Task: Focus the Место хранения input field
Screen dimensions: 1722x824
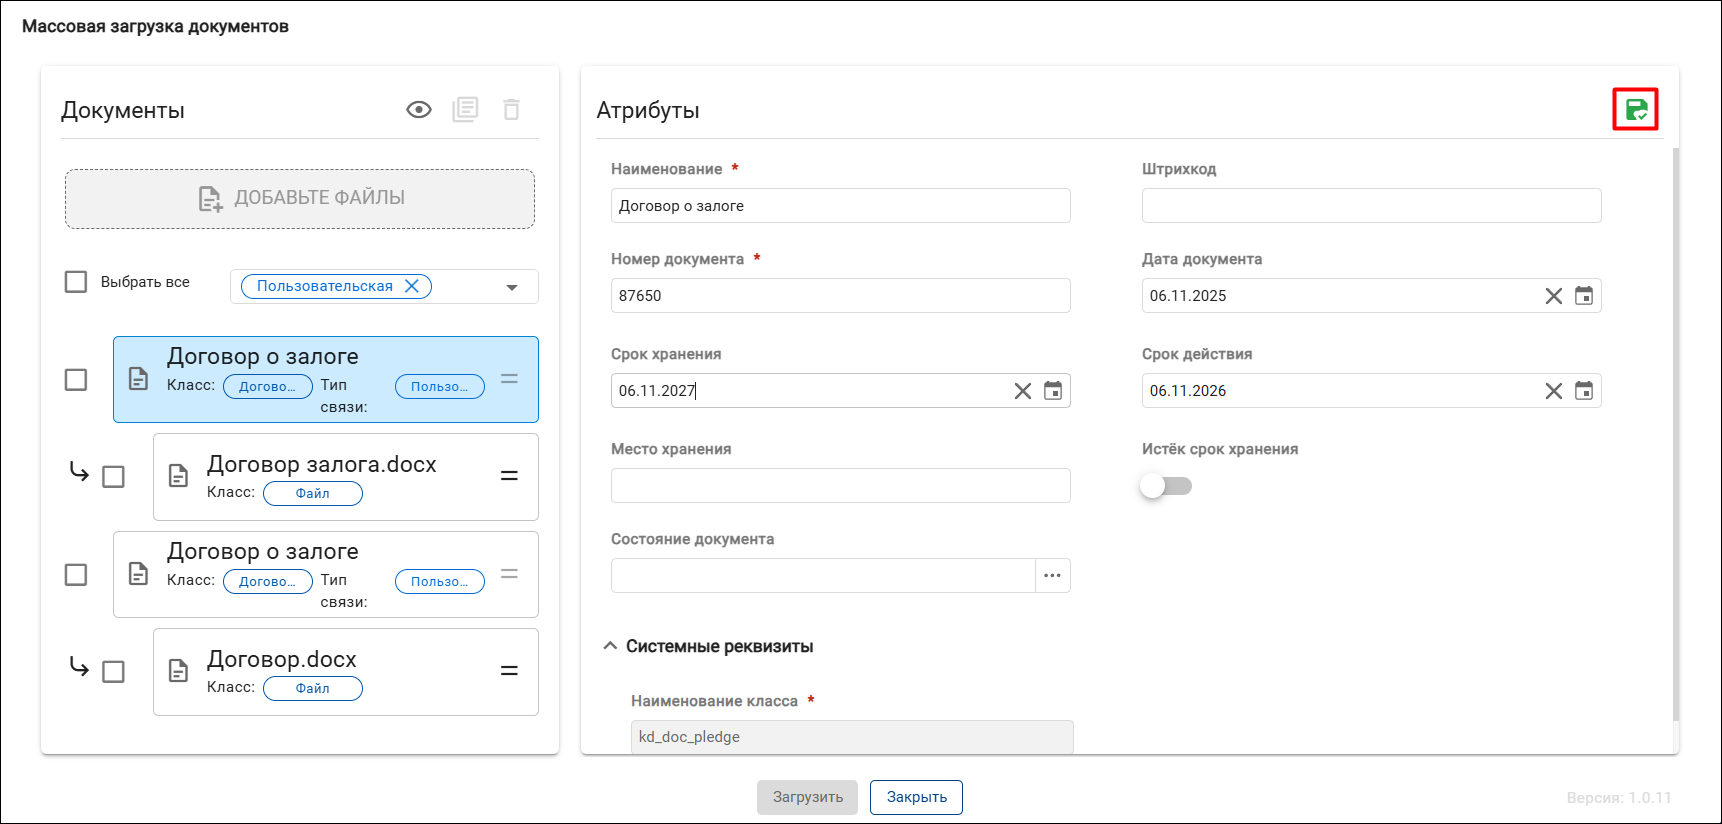Action: [x=841, y=486]
